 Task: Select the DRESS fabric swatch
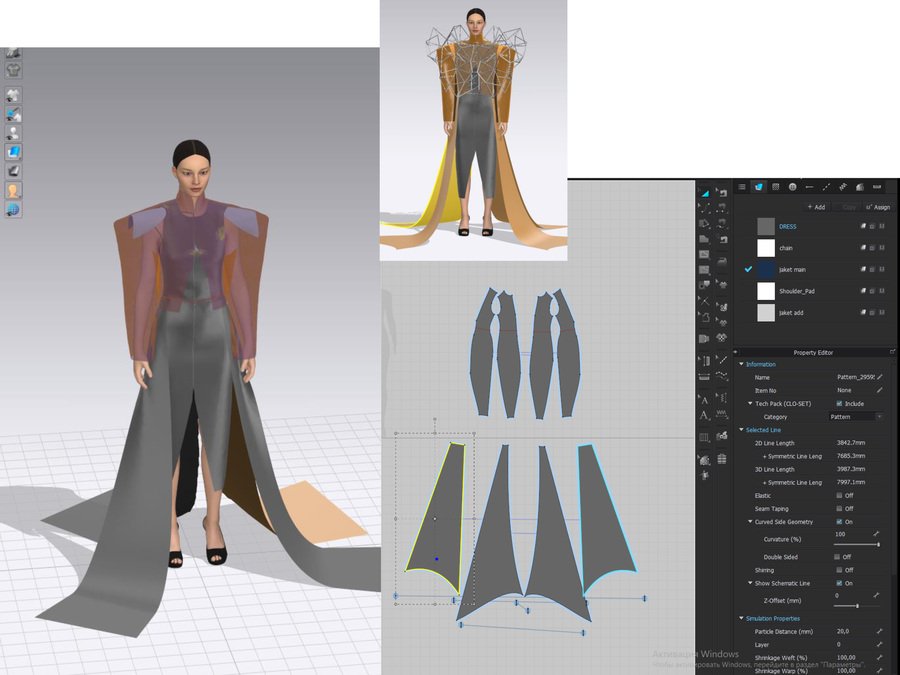pos(766,227)
